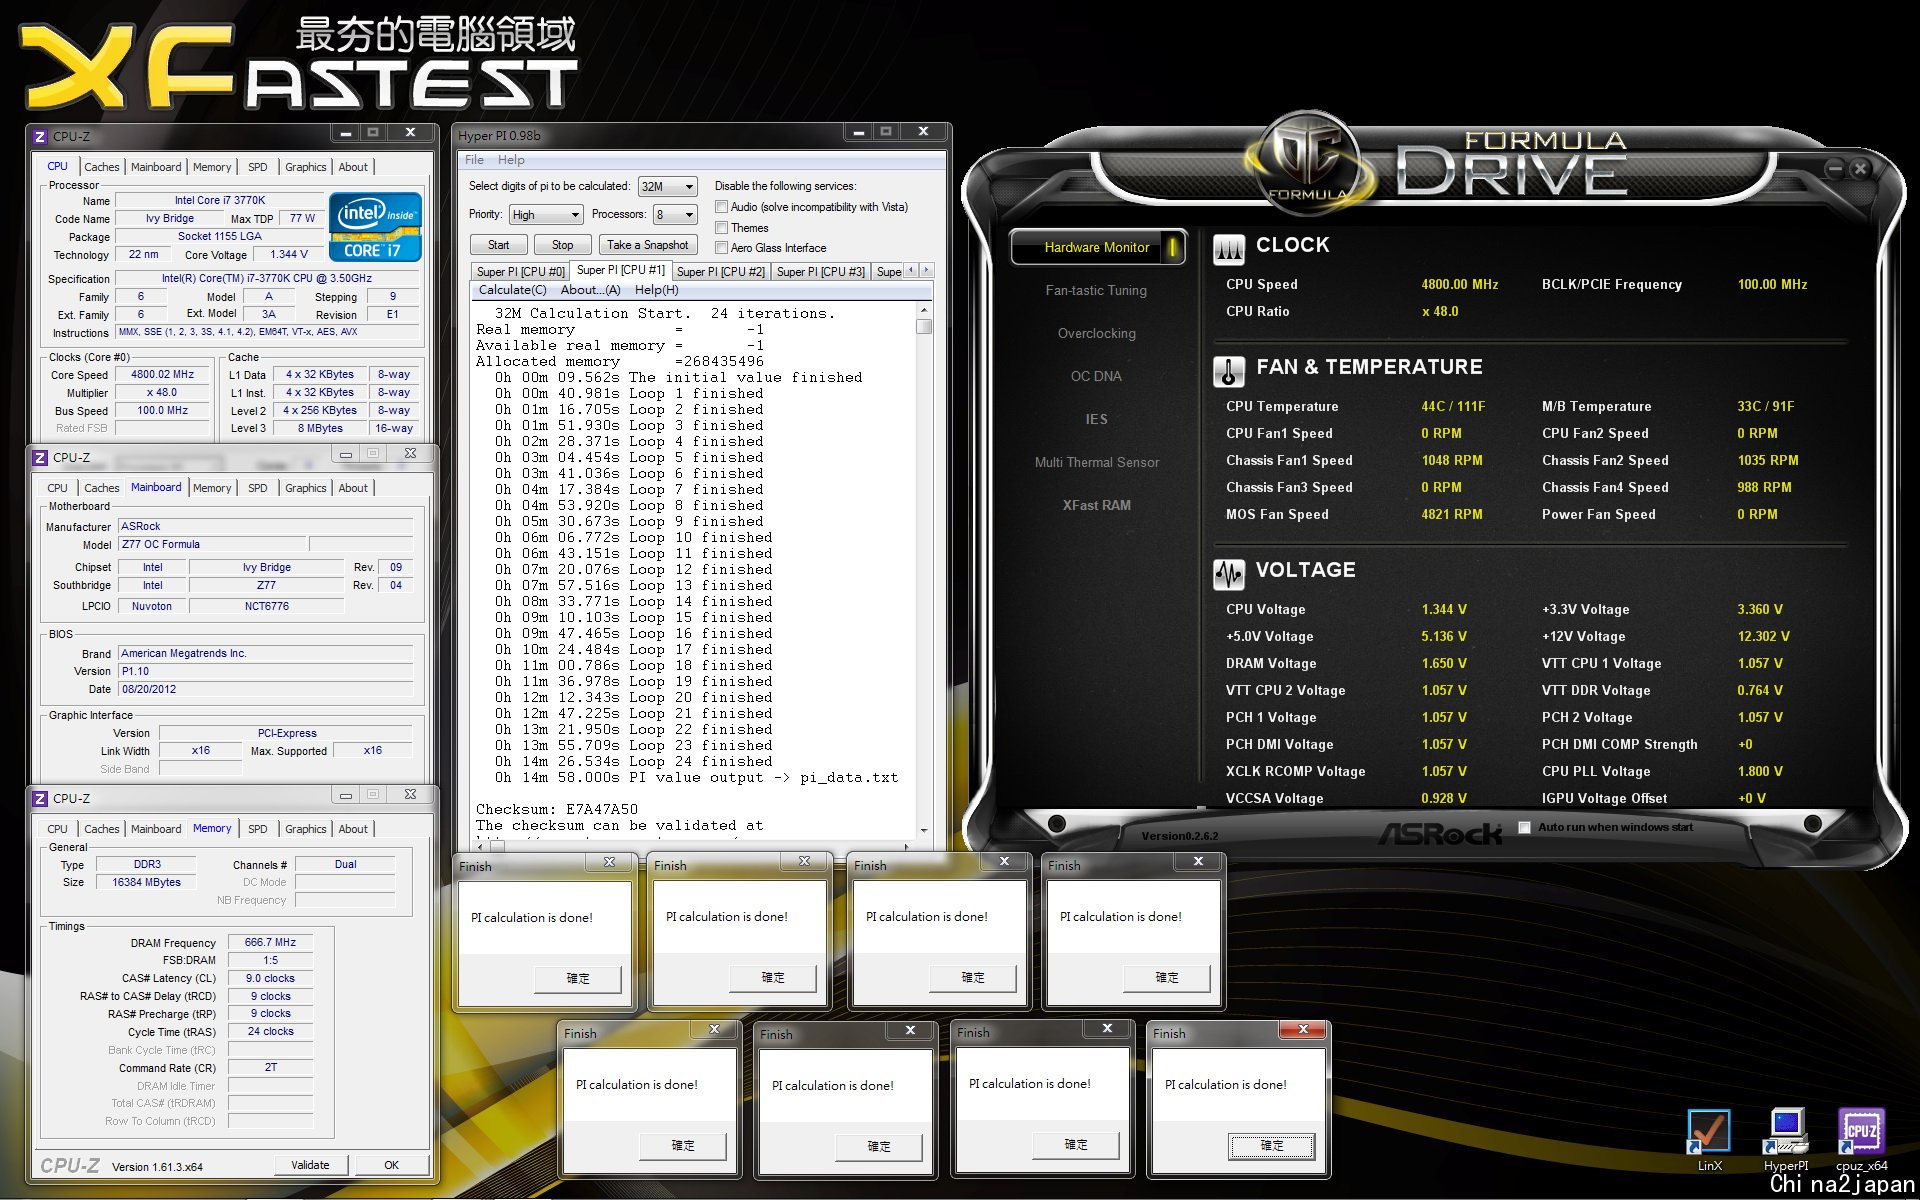This screenshot has width=1920, height=1200.
Task: Select Overclocking in Formula Drive sidebar
Action: pyautogui.click(x=1096, y=333)
